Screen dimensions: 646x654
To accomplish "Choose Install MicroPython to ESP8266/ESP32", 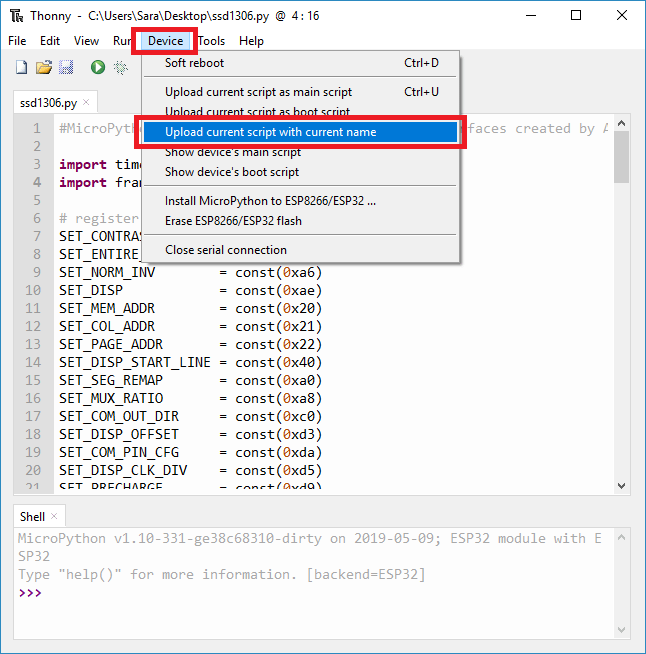I will (x=270, y=201).
